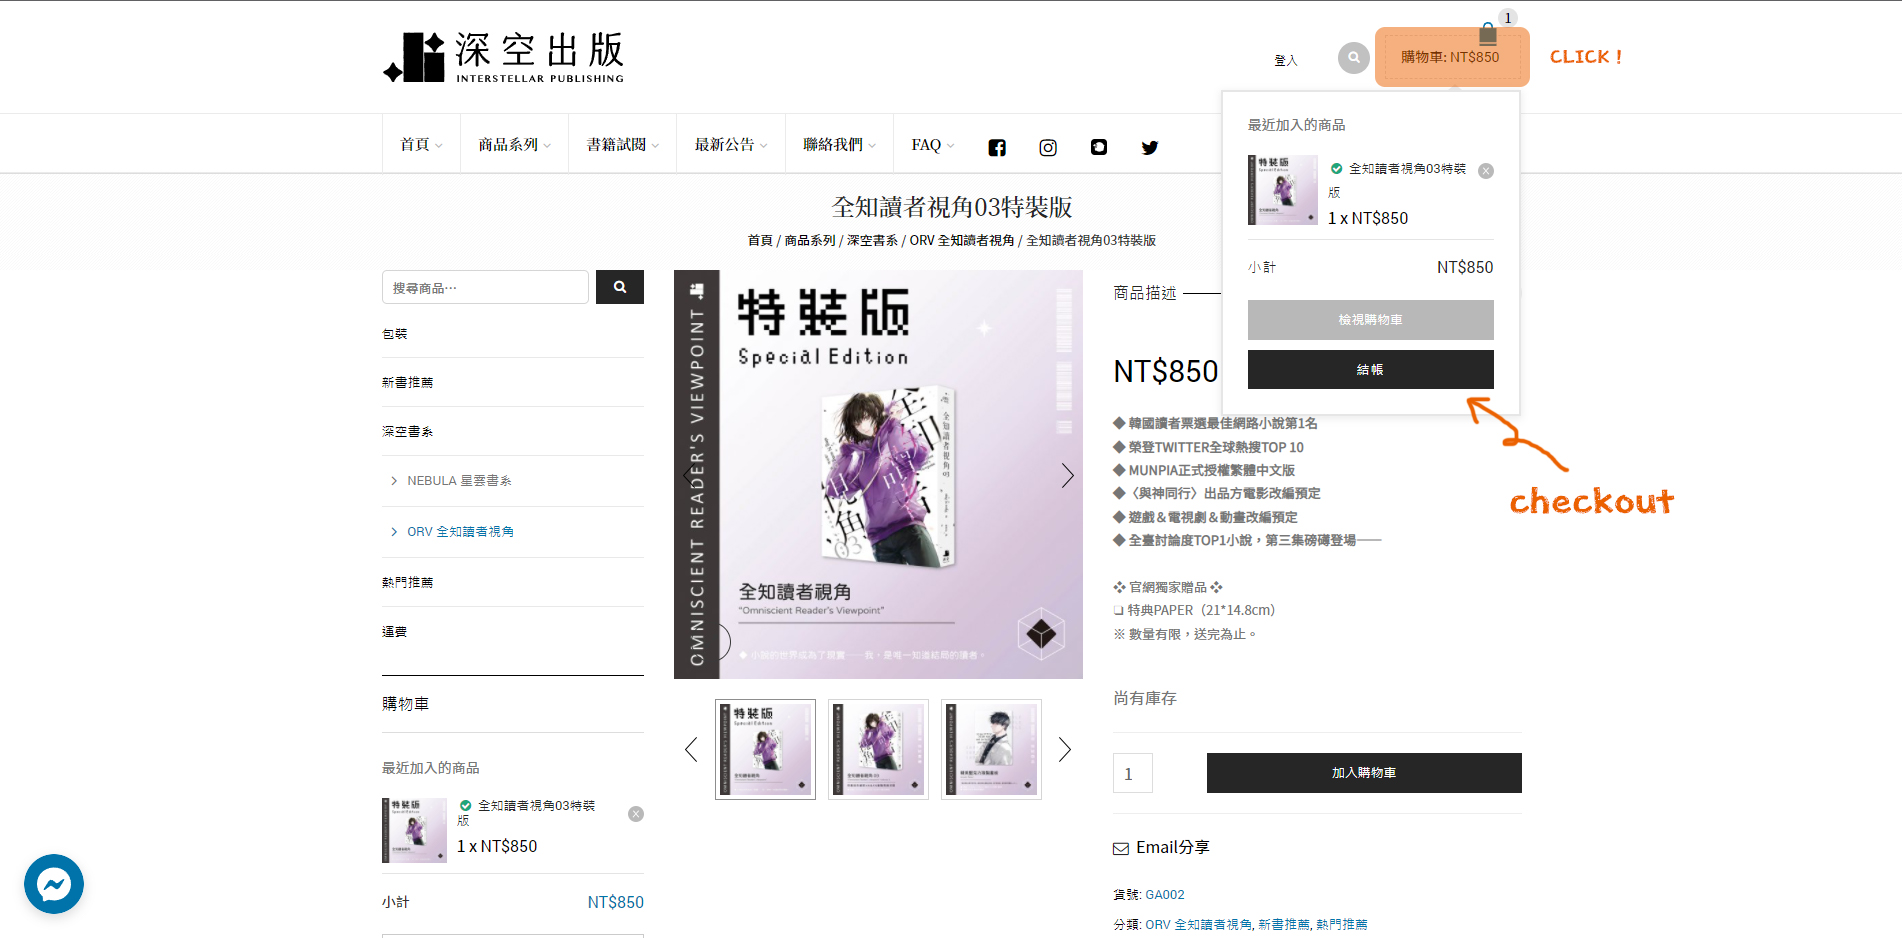Click the shopping bag cart icon
Screen dimensions: 1902x938
click(1488, 33)
